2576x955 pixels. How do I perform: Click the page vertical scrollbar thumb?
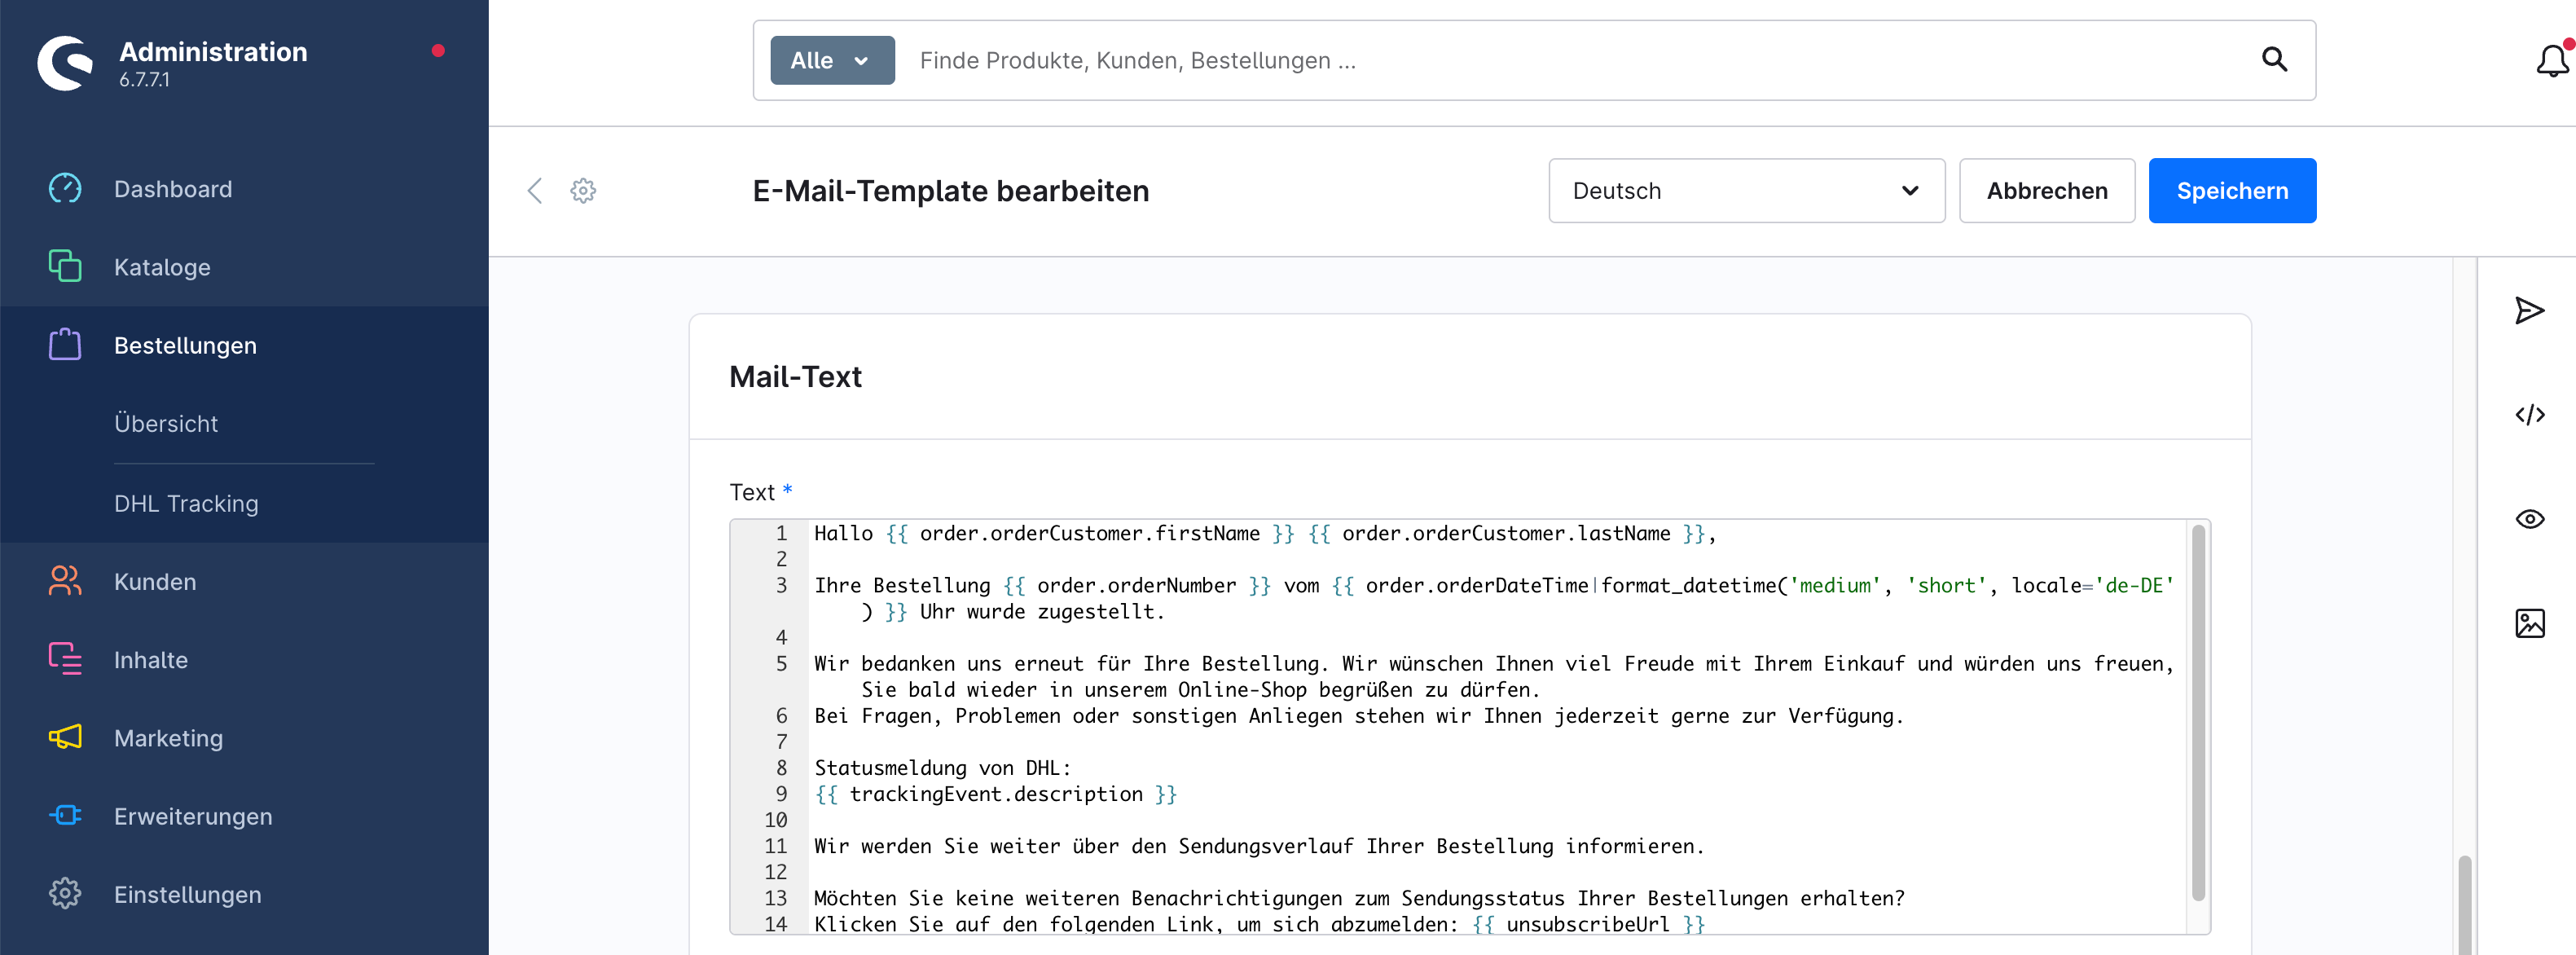pos(2464,905)
